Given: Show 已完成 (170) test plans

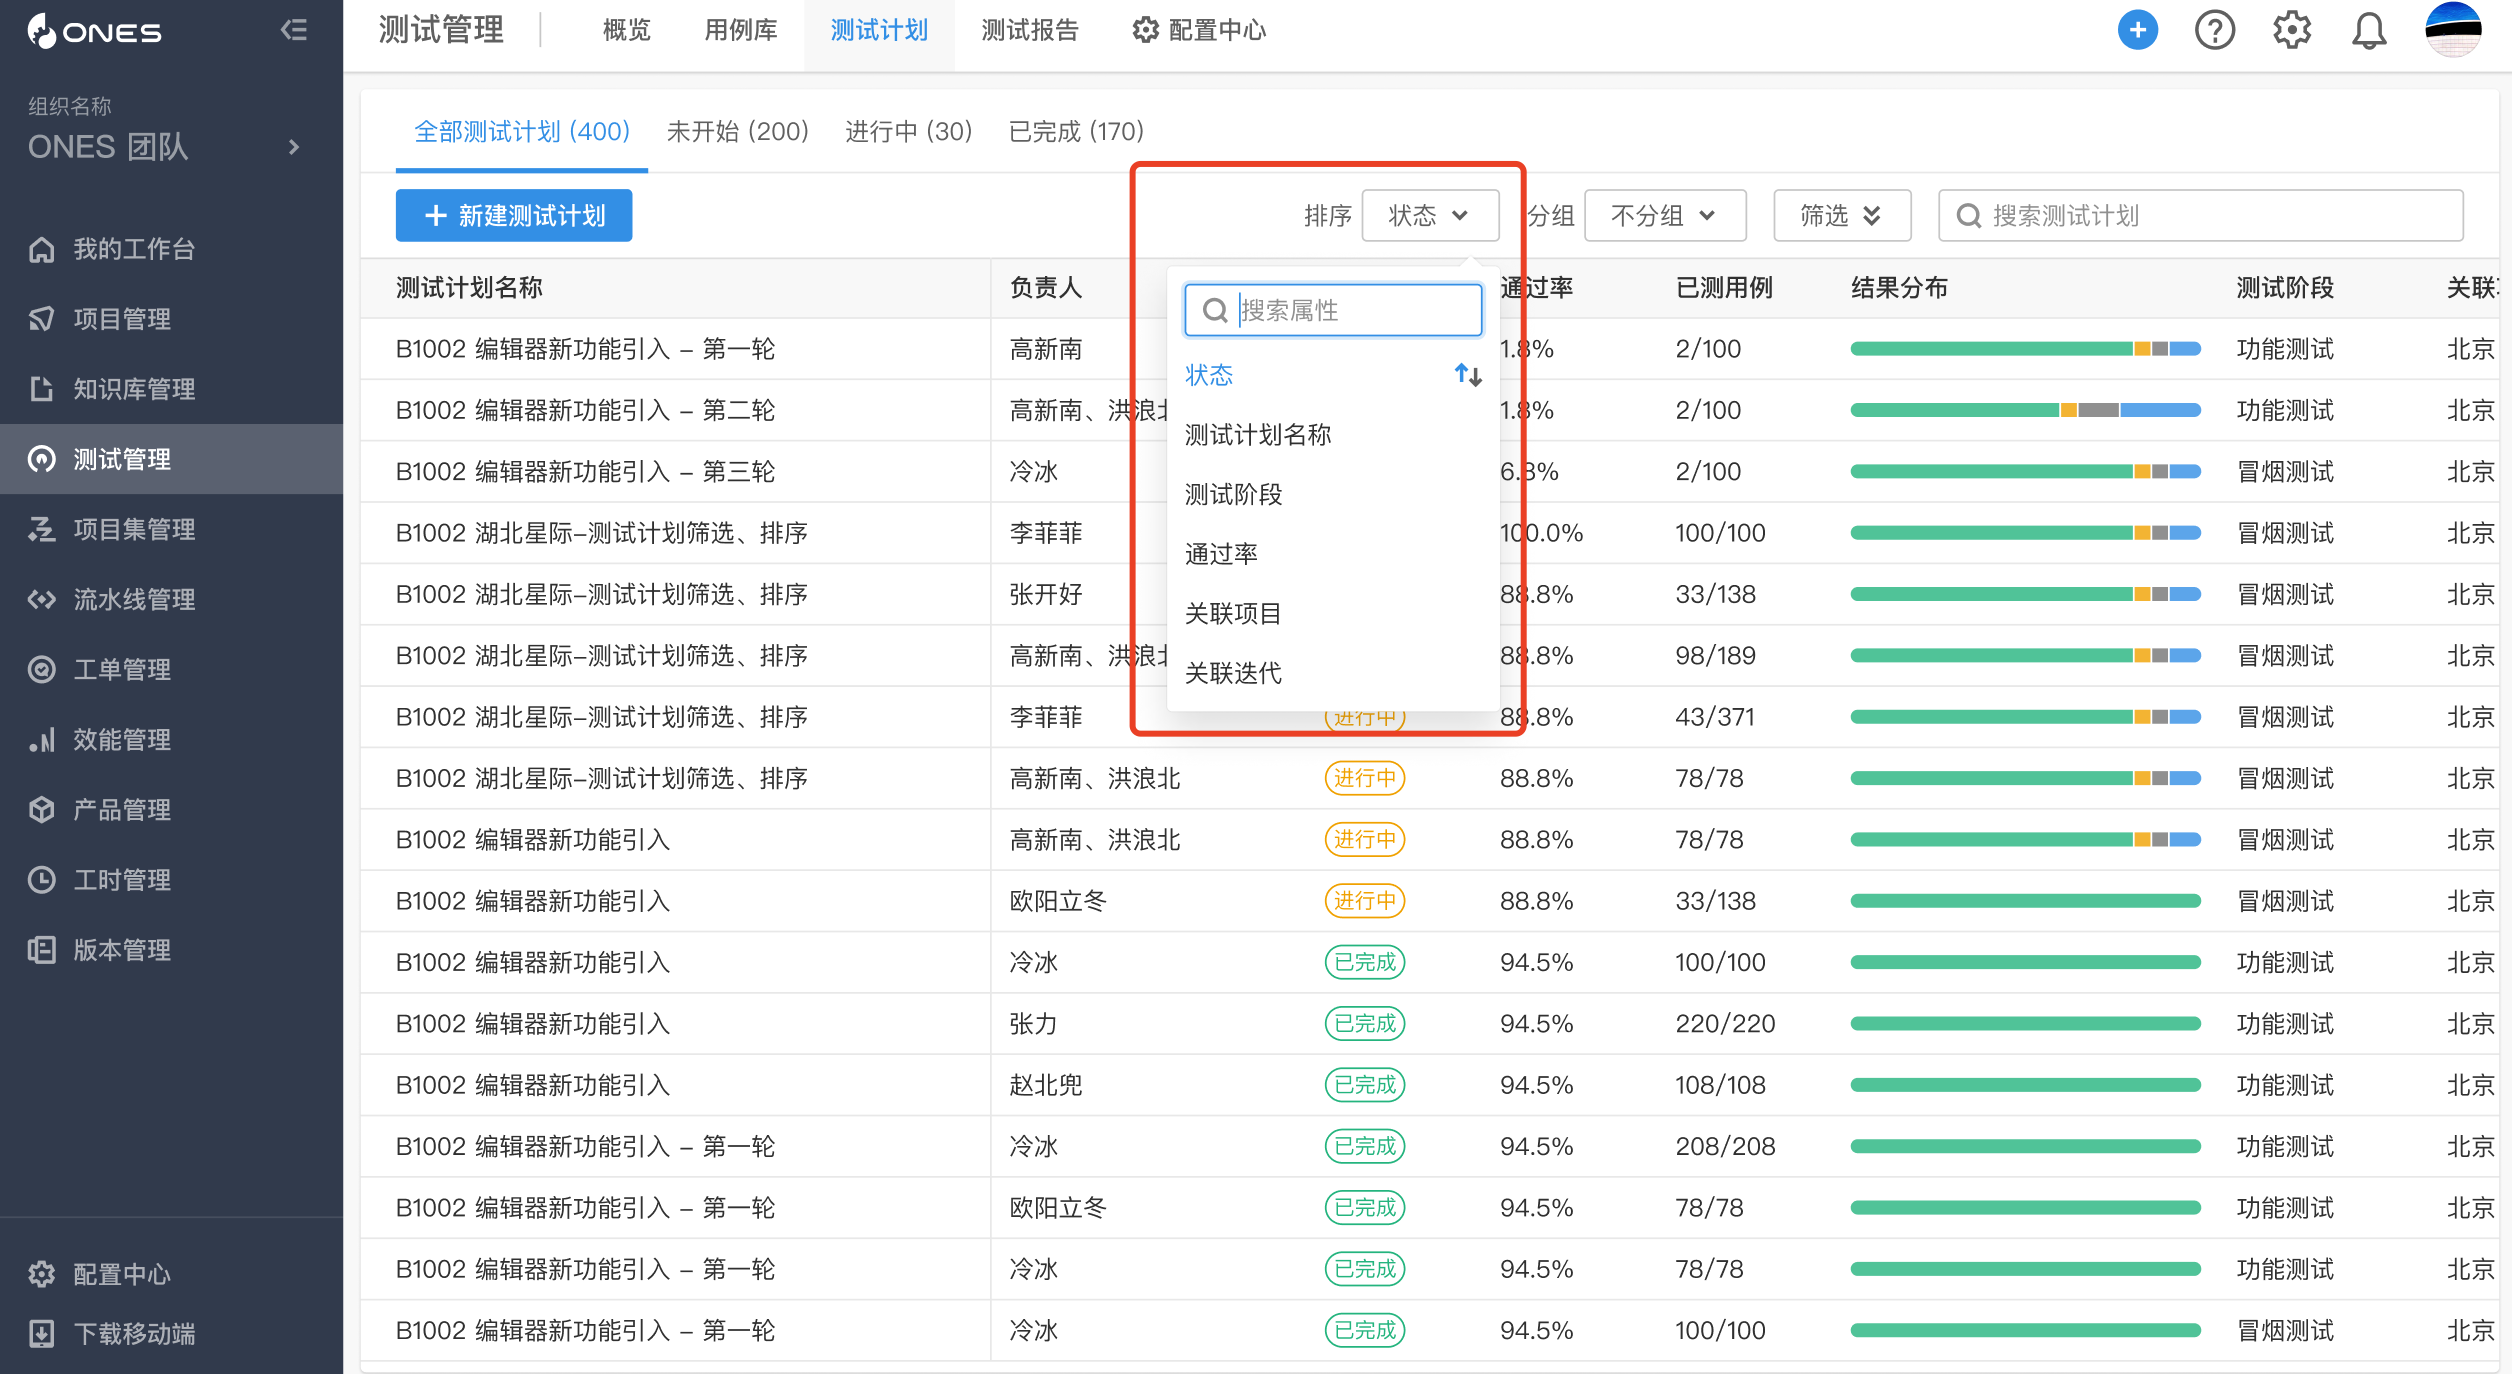Looking at the screenshot, I should click(x=1076, y=131).
